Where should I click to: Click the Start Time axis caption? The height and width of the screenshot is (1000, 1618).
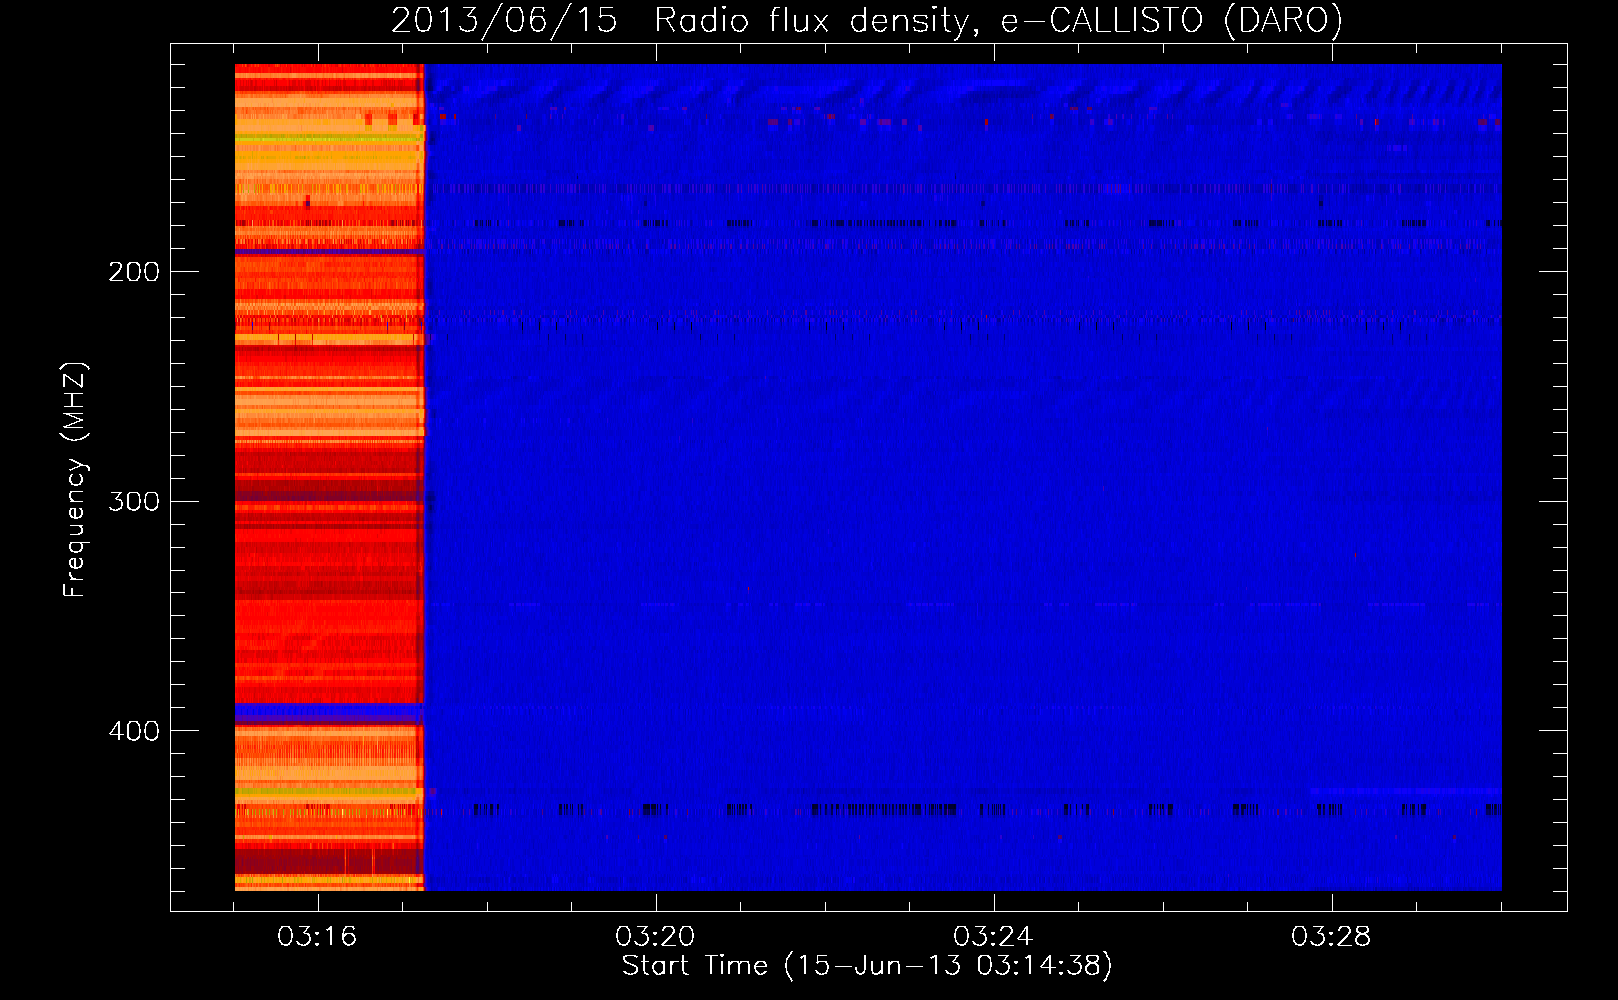click(x=867, y=966)
